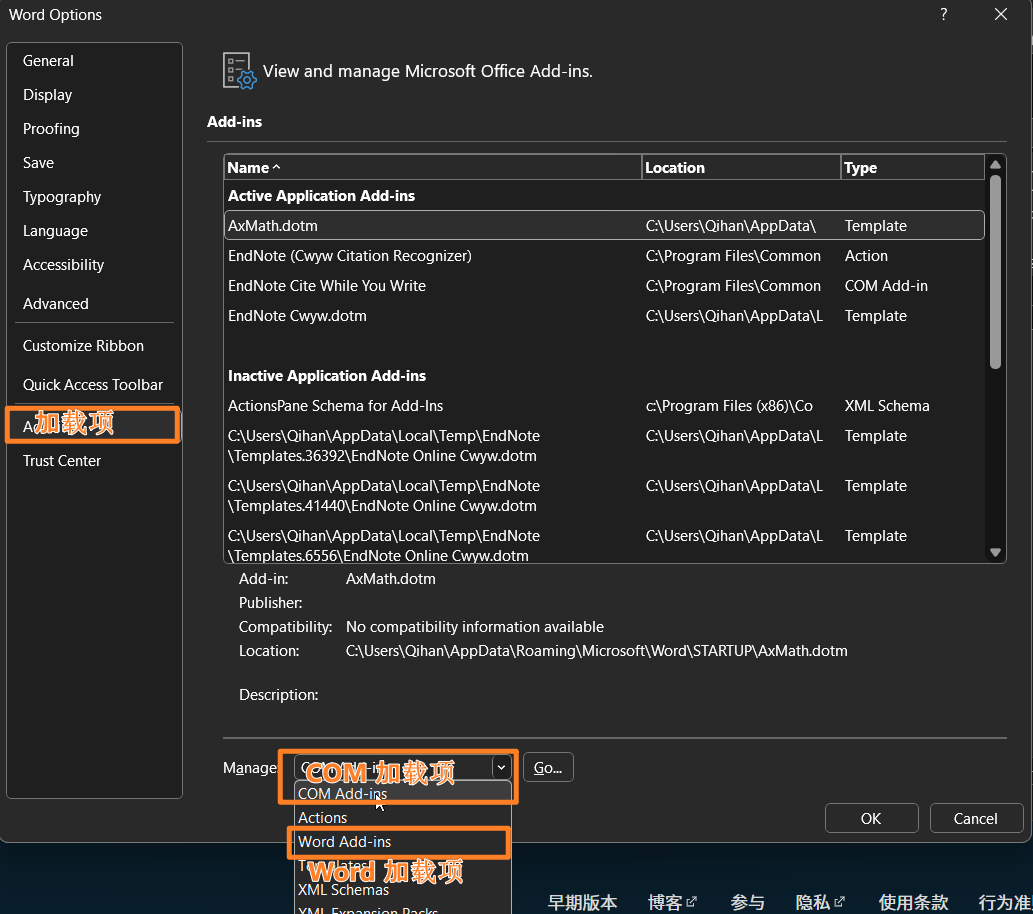Select Proofing in the sidebar

point(94,129)
